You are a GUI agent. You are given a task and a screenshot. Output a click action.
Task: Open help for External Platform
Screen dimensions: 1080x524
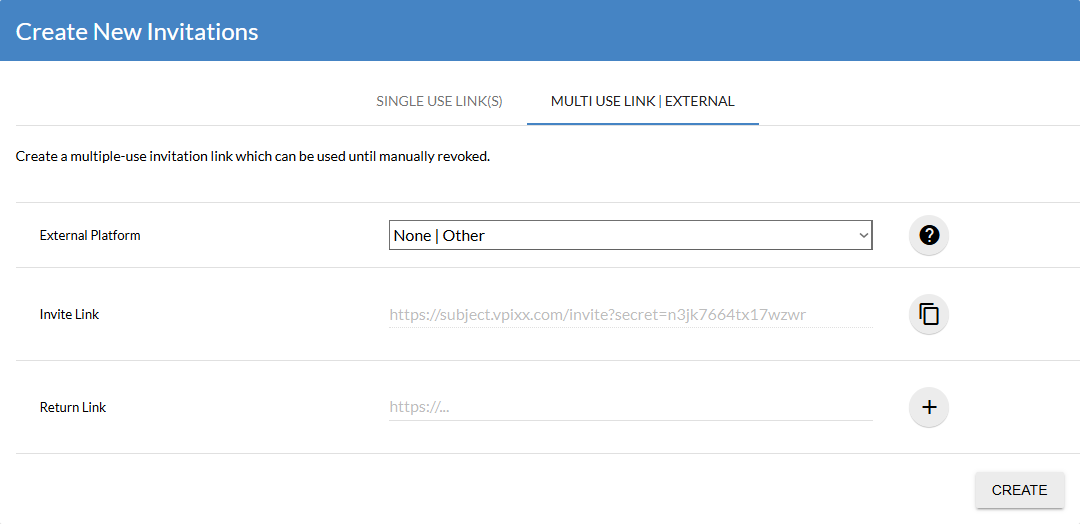click(928, 235)
